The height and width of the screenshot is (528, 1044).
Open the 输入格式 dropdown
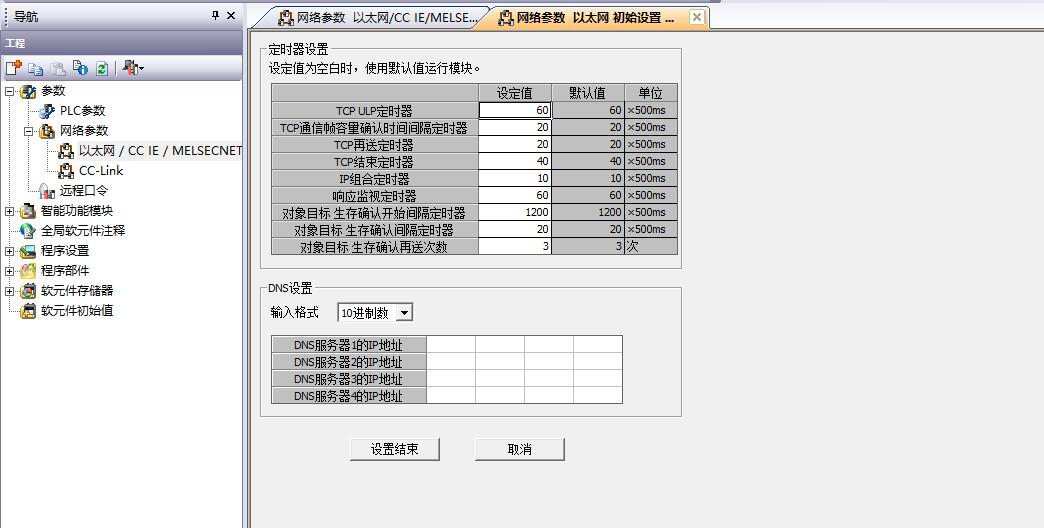(x=404, y=313)
